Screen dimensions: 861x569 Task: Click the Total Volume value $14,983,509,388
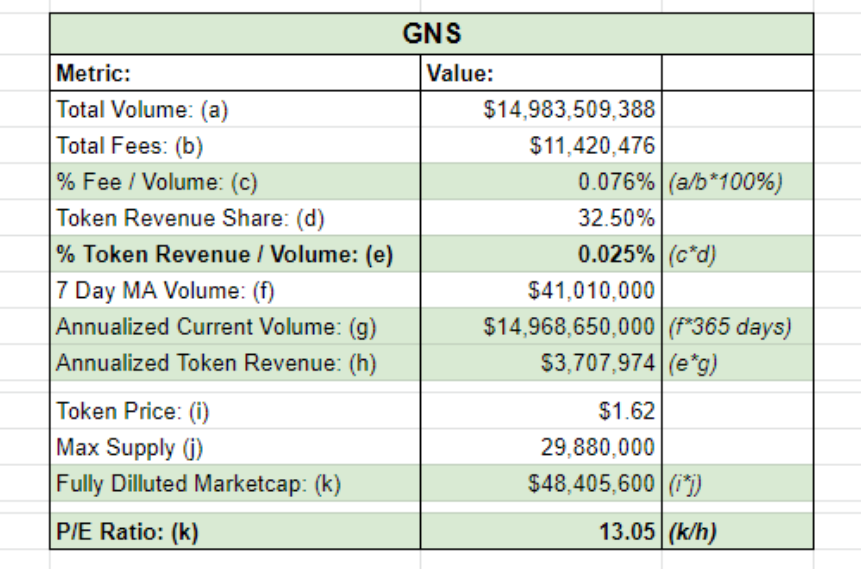(x=568, y=109)
